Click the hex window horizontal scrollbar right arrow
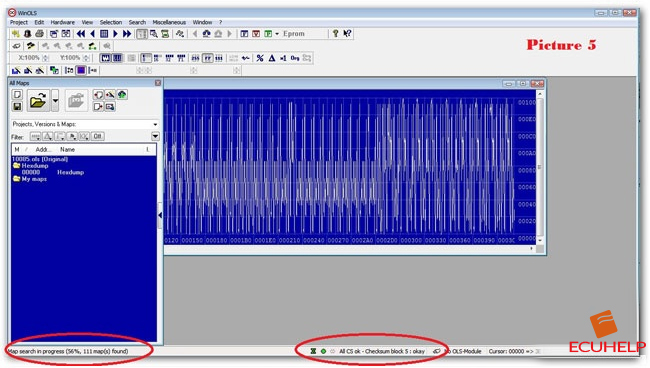The image size is (650, 368). 531,249
